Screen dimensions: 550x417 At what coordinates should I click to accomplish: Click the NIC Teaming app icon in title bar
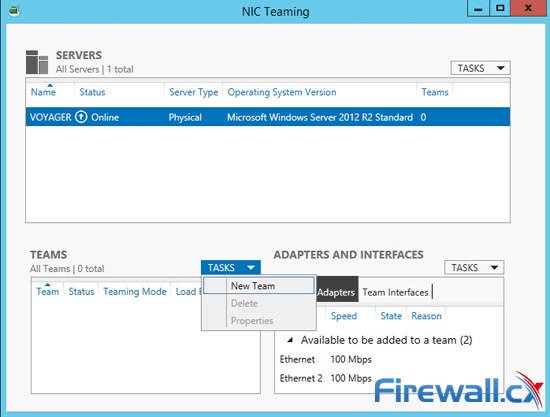pos(14,11)
